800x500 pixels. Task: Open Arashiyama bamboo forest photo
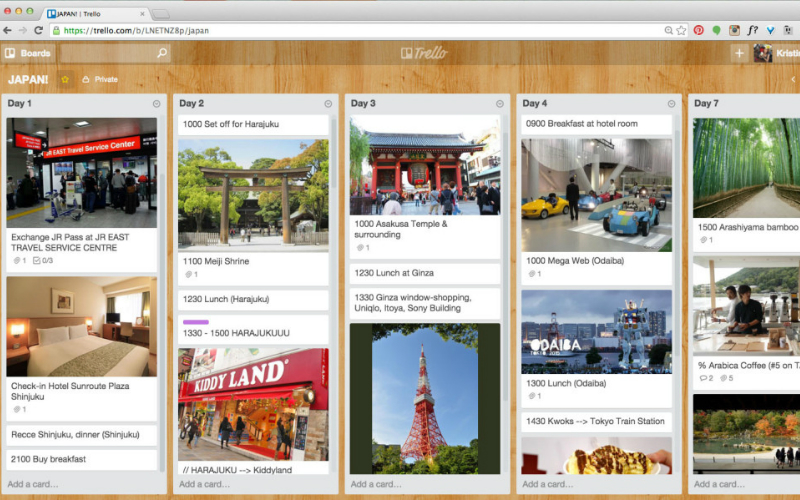tap(746, 168)
